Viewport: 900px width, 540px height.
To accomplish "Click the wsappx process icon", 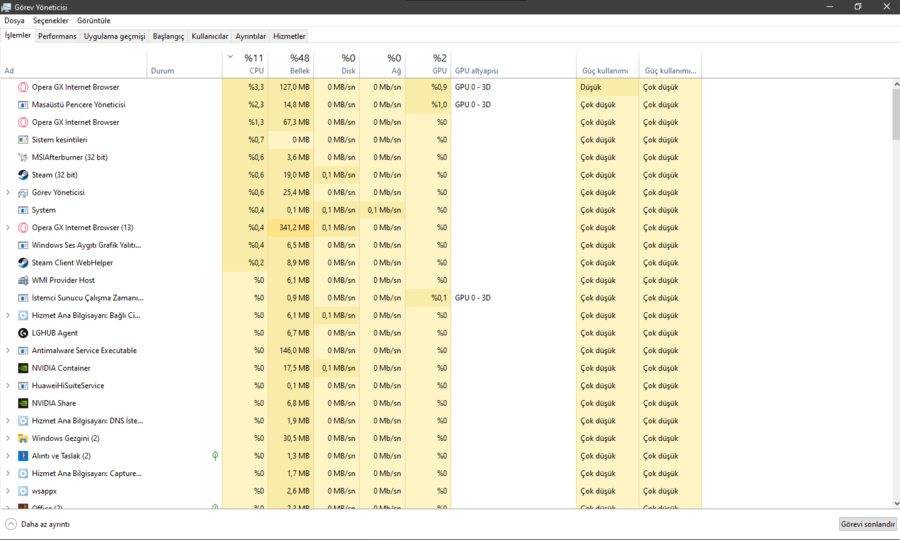I will pyautogui.click(x=23, y=491).
